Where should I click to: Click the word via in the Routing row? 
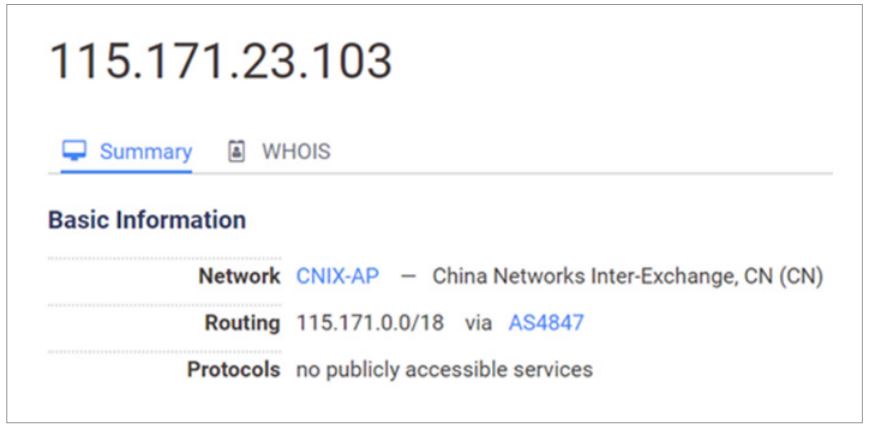(x=478, y=323)
